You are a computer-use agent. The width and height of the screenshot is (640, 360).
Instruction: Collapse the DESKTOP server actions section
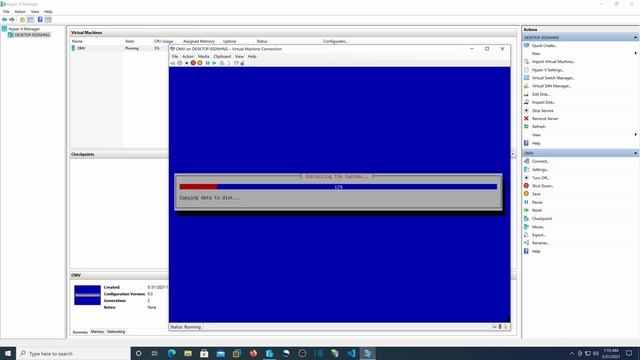pos(635,38)
